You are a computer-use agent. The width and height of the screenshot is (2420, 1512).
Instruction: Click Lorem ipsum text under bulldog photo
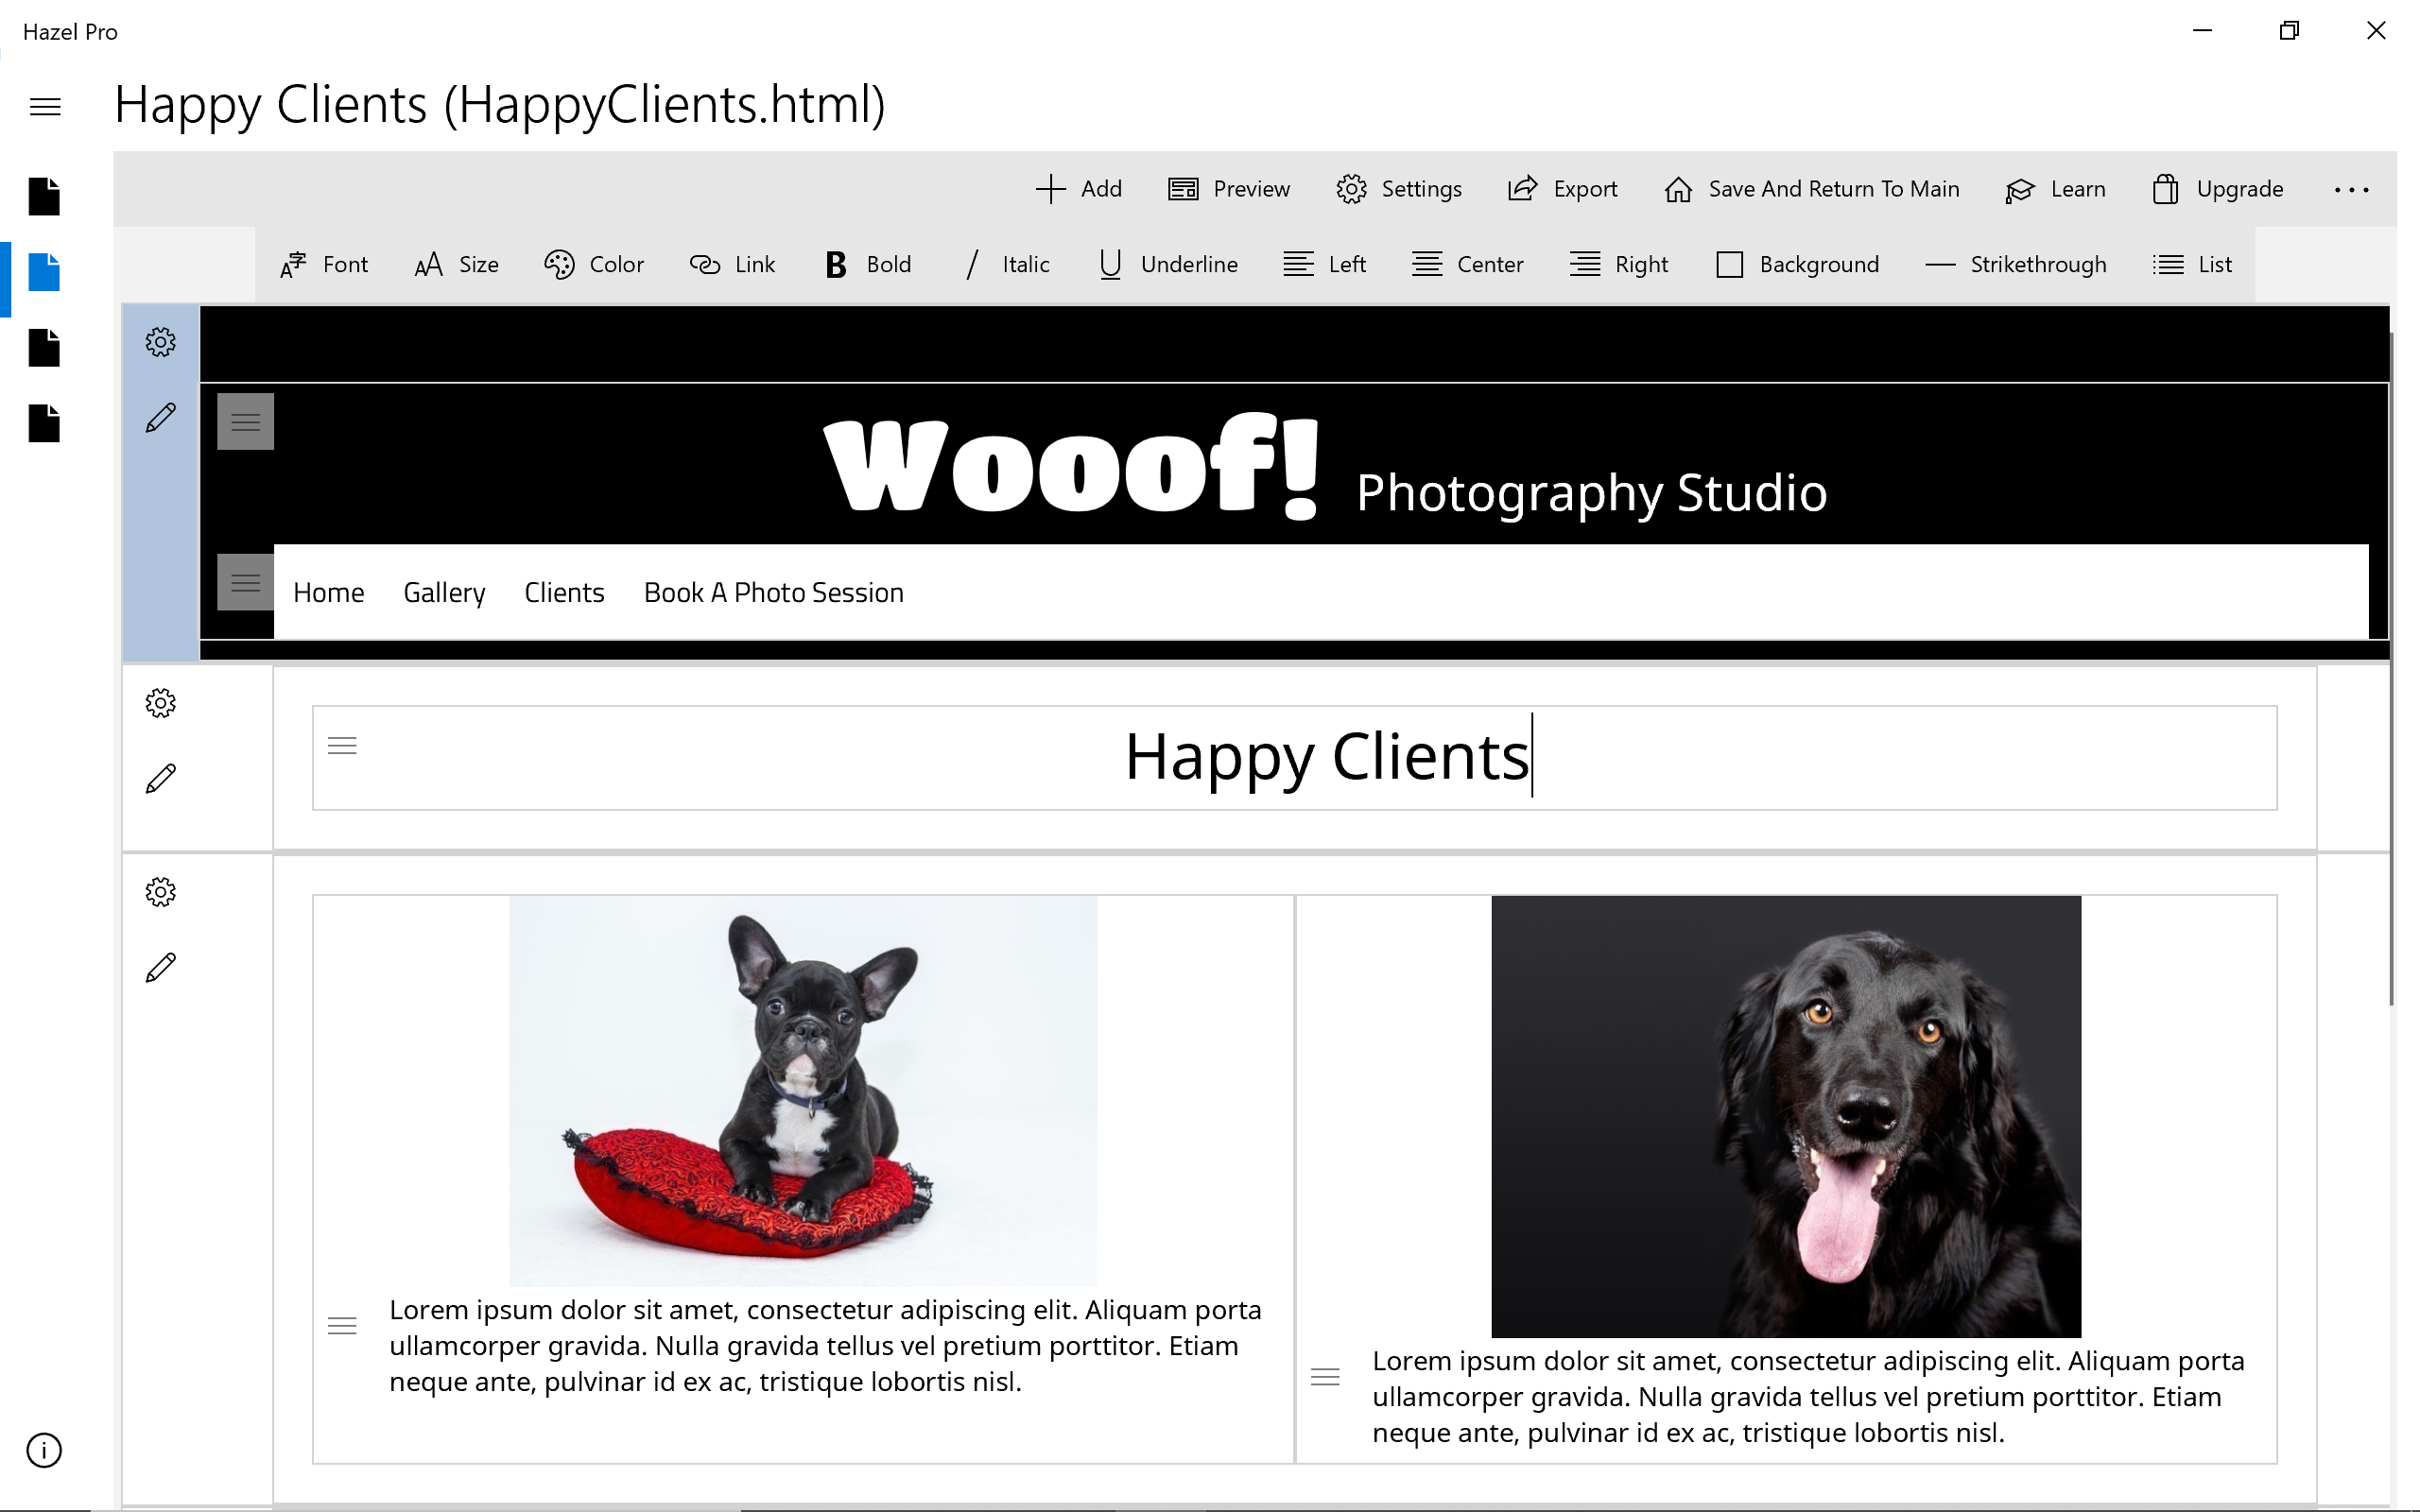pyautogui.click(x=825, y=1346)
